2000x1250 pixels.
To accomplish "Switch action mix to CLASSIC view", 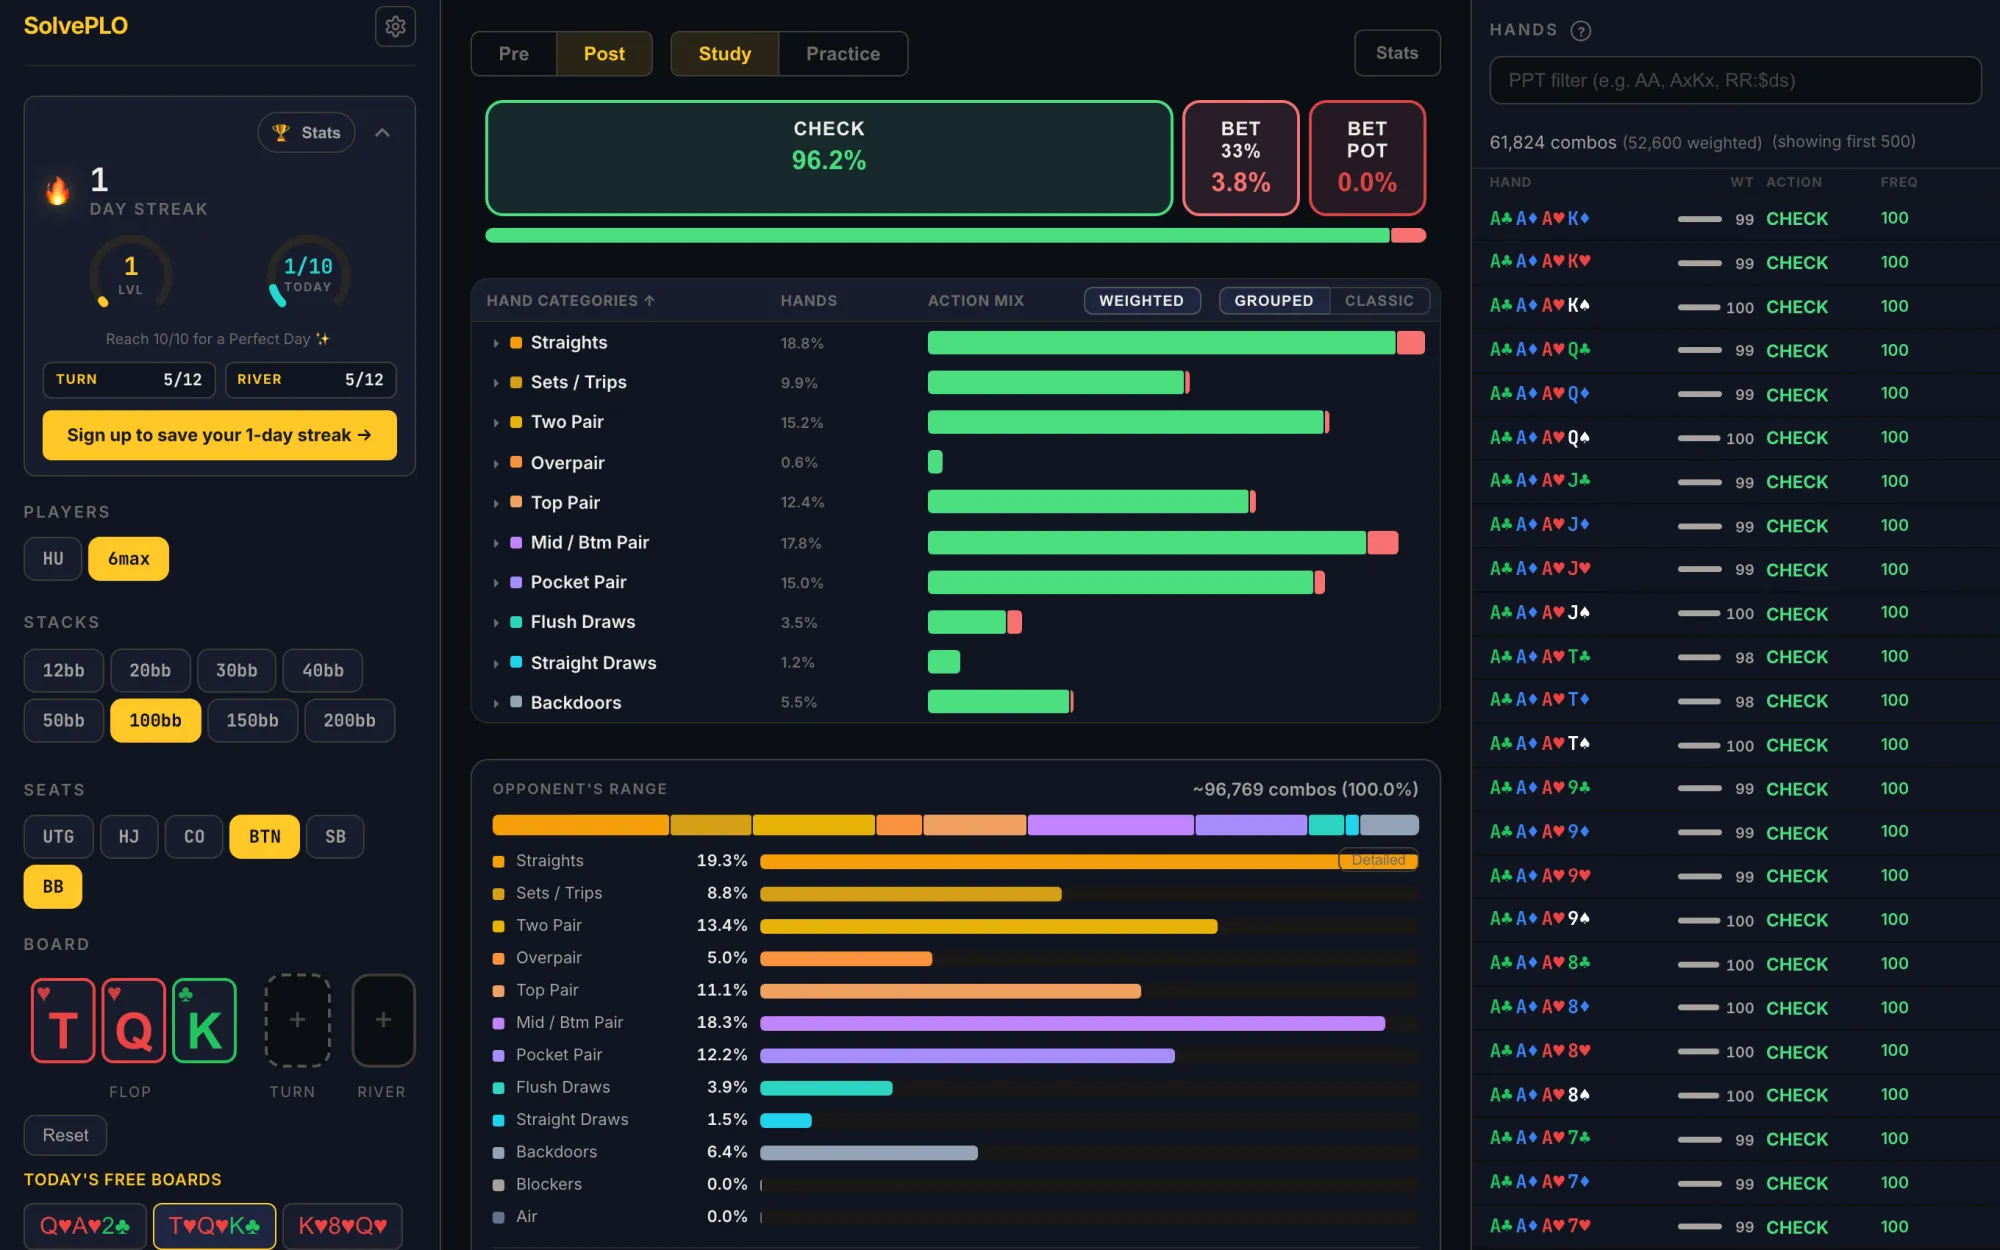I will click(1379, 300).
